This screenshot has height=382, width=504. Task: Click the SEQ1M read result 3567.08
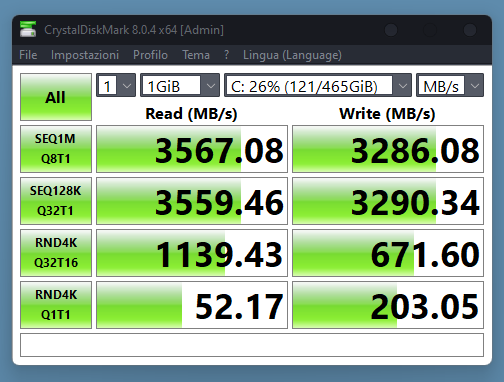tap(192, 149)
